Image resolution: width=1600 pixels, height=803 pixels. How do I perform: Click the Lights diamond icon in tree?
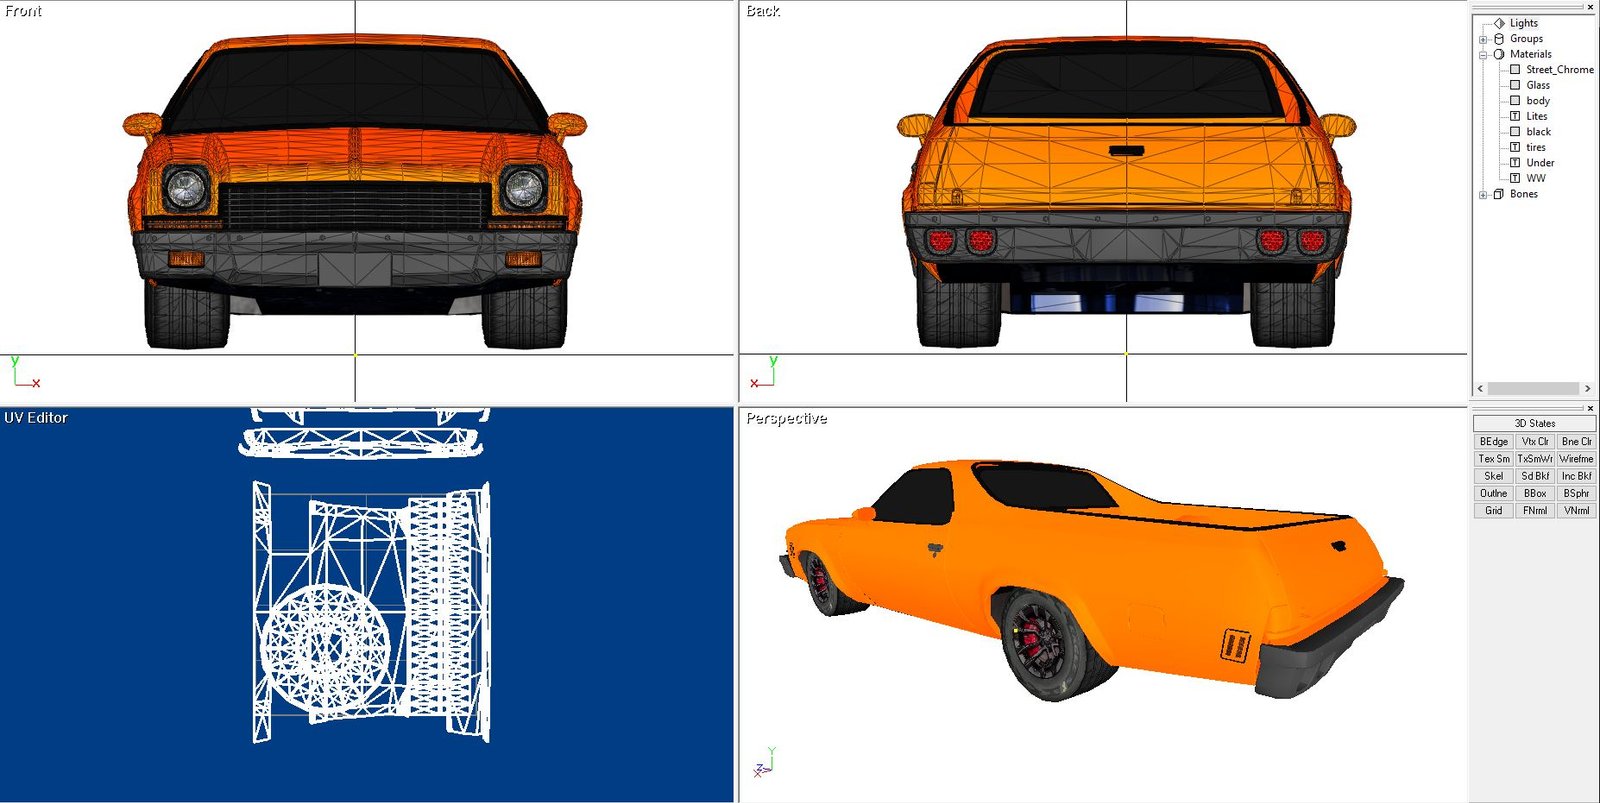point(1499,23)
